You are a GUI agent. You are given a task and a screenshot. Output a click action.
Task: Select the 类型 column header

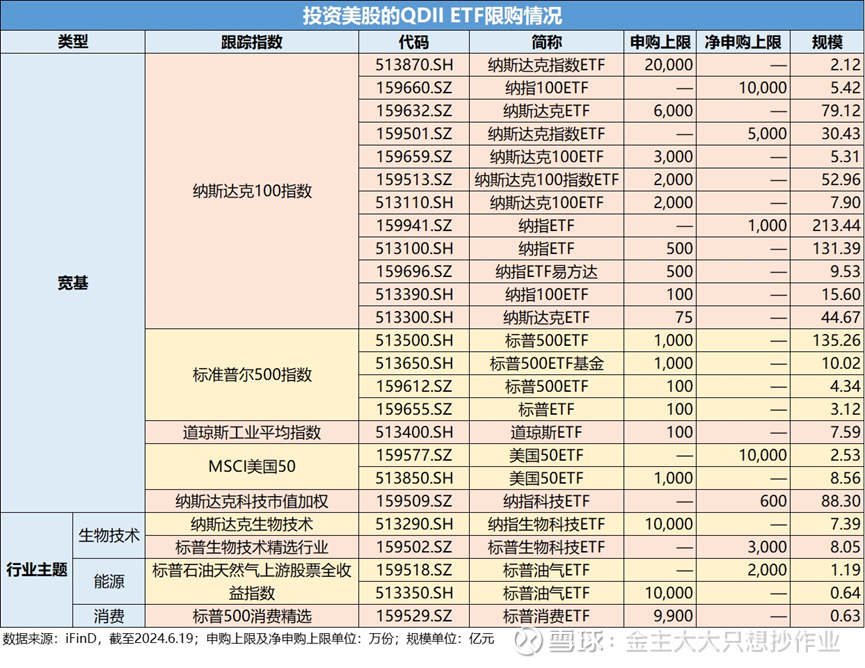[x=73, y=42]
